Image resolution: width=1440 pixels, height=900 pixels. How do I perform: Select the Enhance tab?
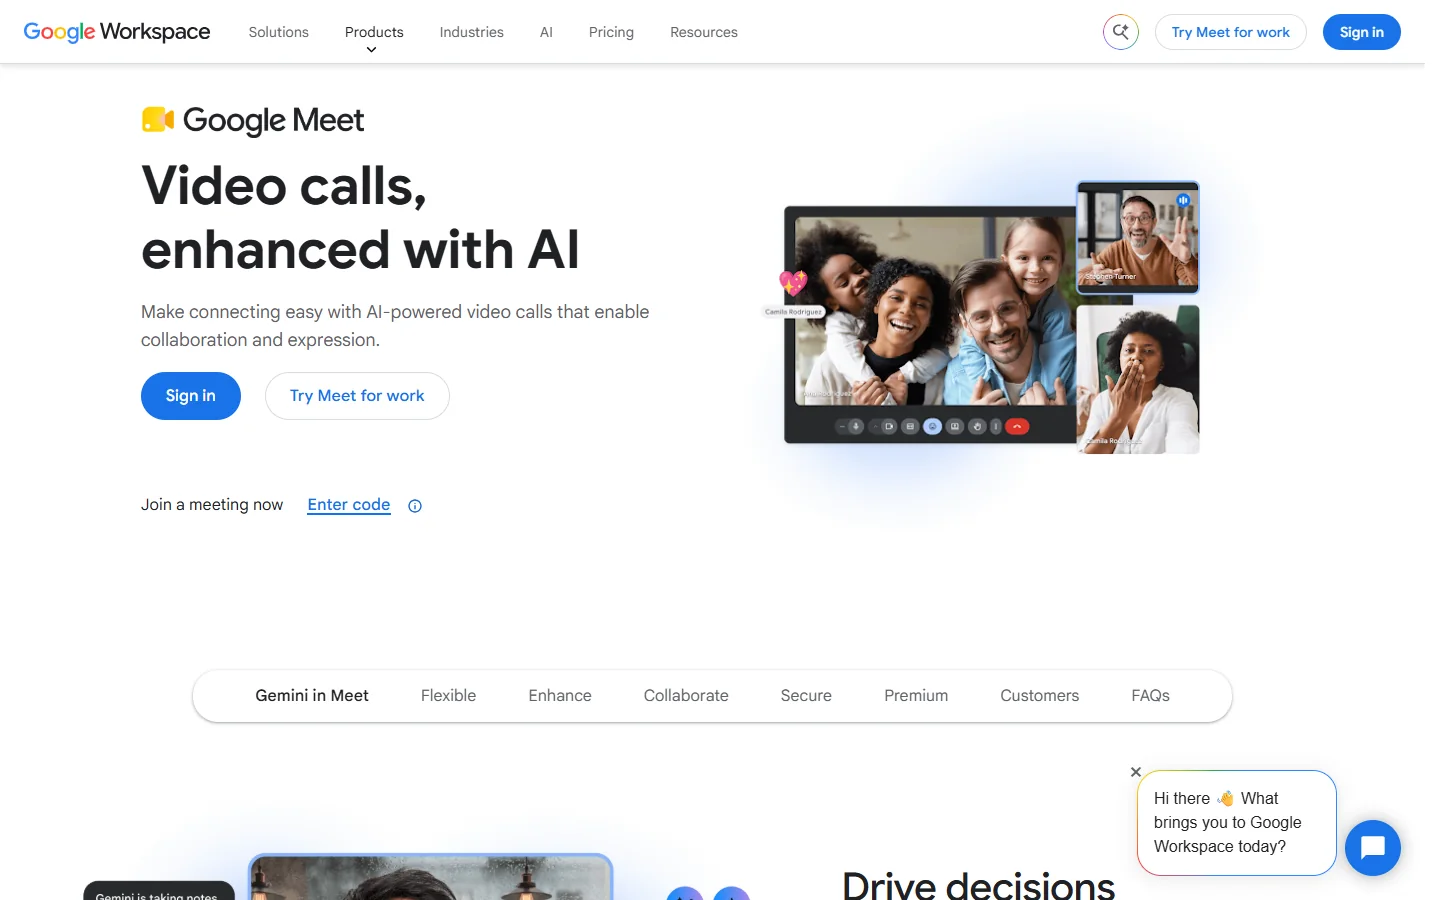point(560,696)
